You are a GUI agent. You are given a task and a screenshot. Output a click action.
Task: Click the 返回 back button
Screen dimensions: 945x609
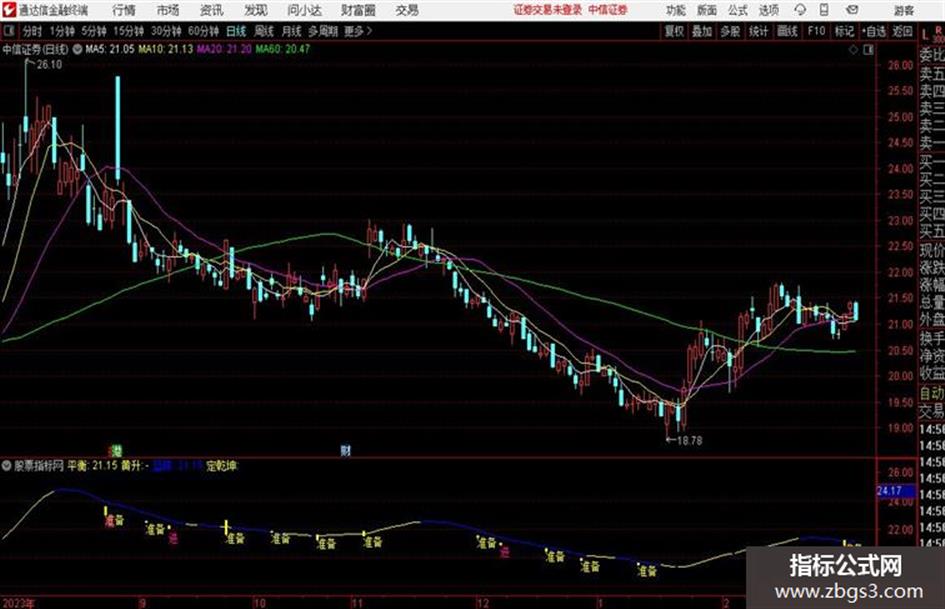[x=902, y=31]
